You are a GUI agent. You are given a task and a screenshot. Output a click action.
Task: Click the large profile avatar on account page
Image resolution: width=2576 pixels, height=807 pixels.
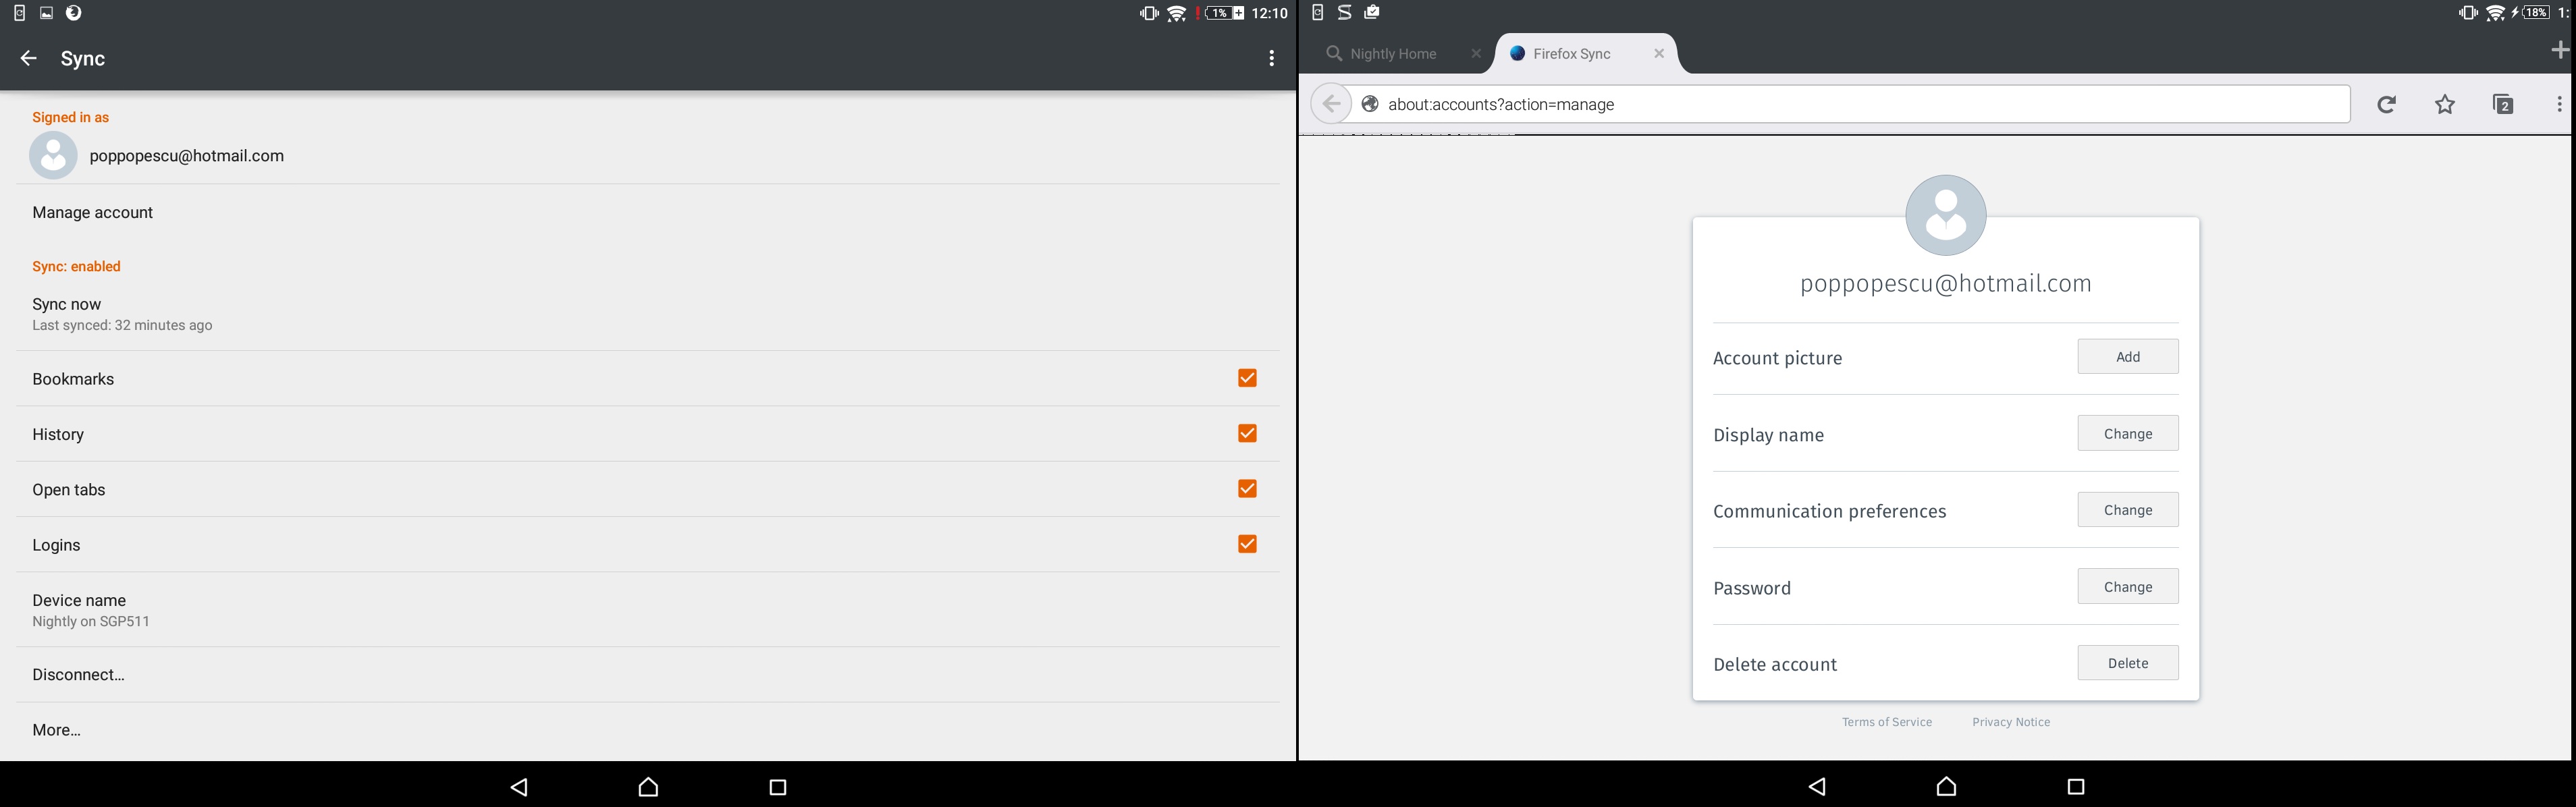click(x=1945, y=215)
